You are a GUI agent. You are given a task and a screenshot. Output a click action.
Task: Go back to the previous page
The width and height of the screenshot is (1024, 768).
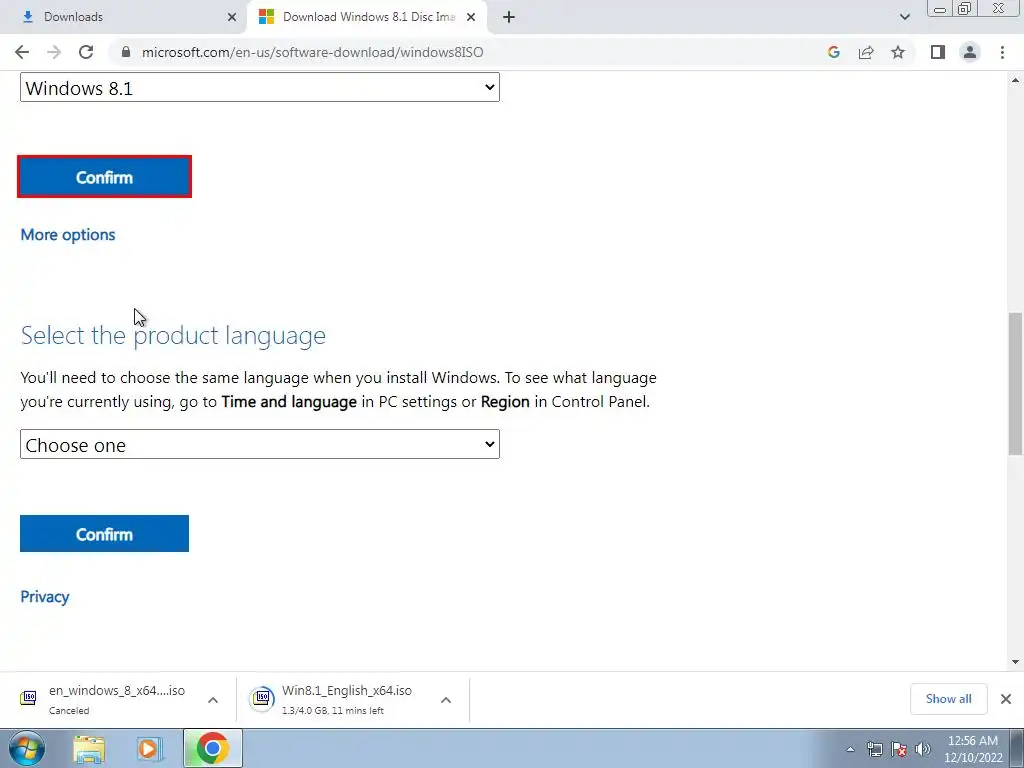22,52
